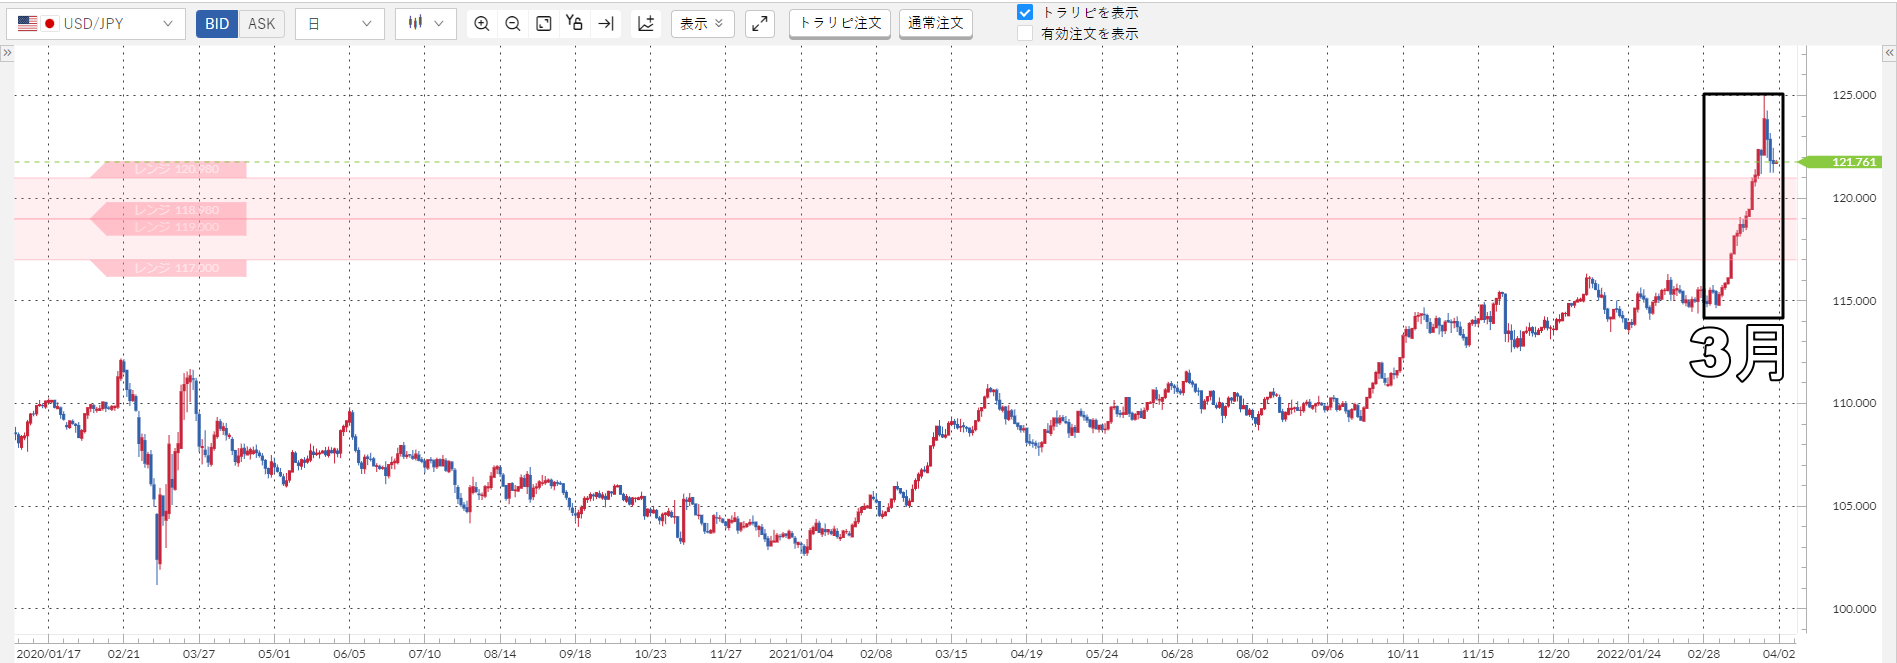Image resolution: width=1897 pixels, height=663 pixels.
Task: Click the 03/27 date axis label
Action: pos(199,654)
